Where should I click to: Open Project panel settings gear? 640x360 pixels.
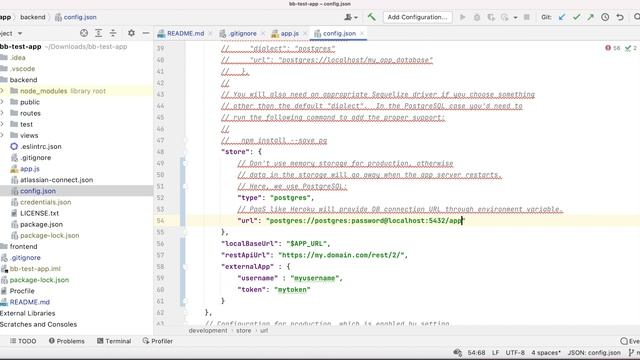coord(131,33)
